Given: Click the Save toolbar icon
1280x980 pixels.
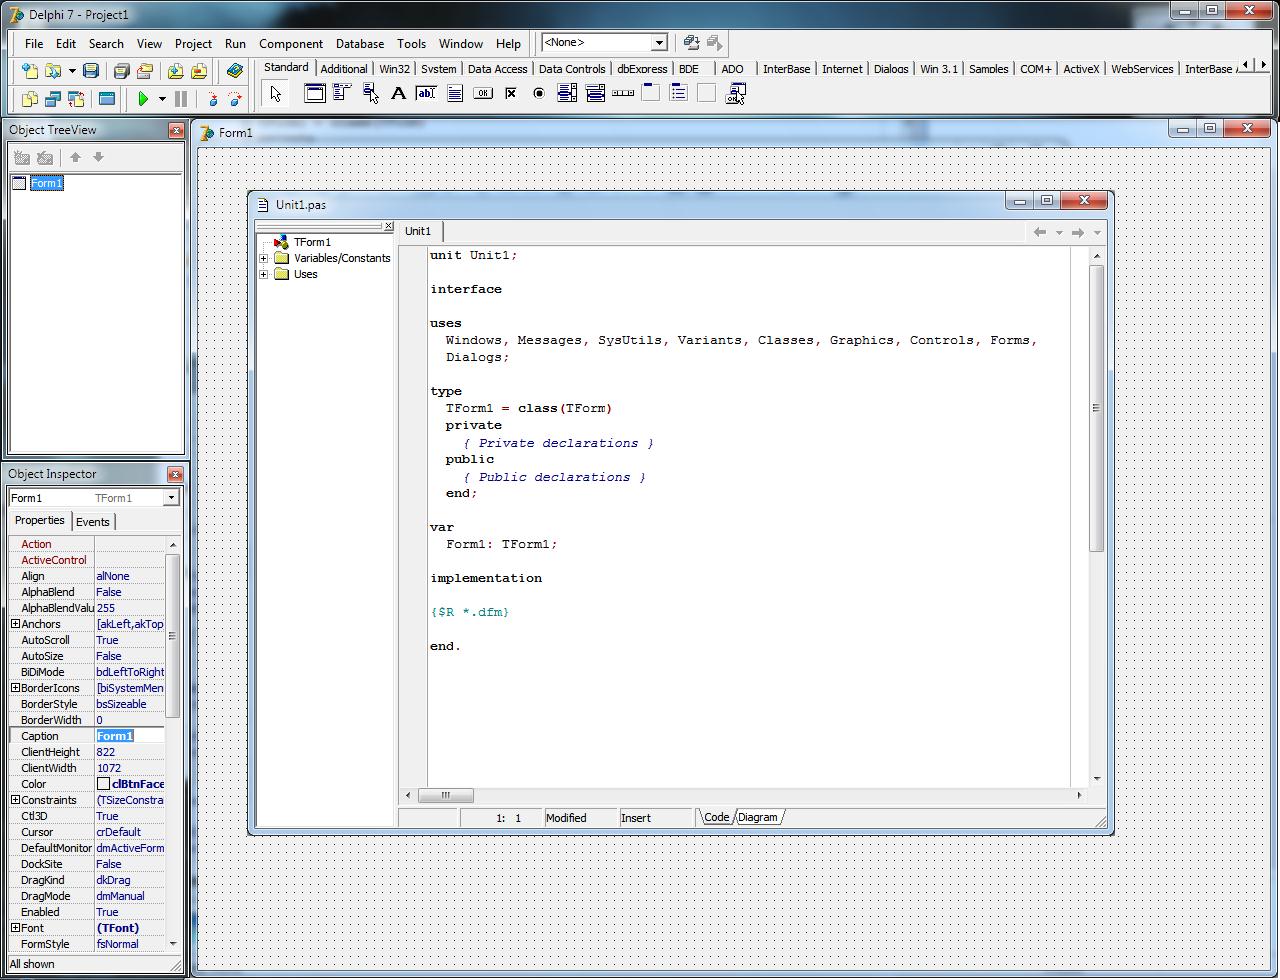Looking at the screenshot, I should point(91,71).
